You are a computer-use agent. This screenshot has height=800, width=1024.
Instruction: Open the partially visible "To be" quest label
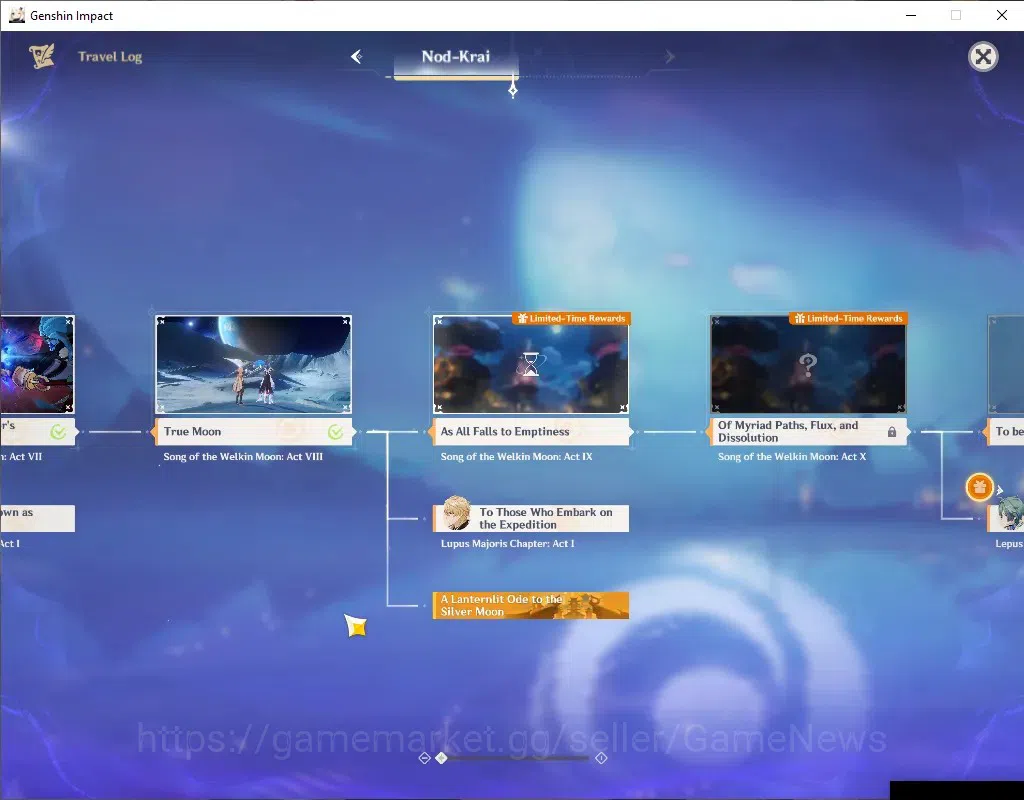pos(1004,432)
